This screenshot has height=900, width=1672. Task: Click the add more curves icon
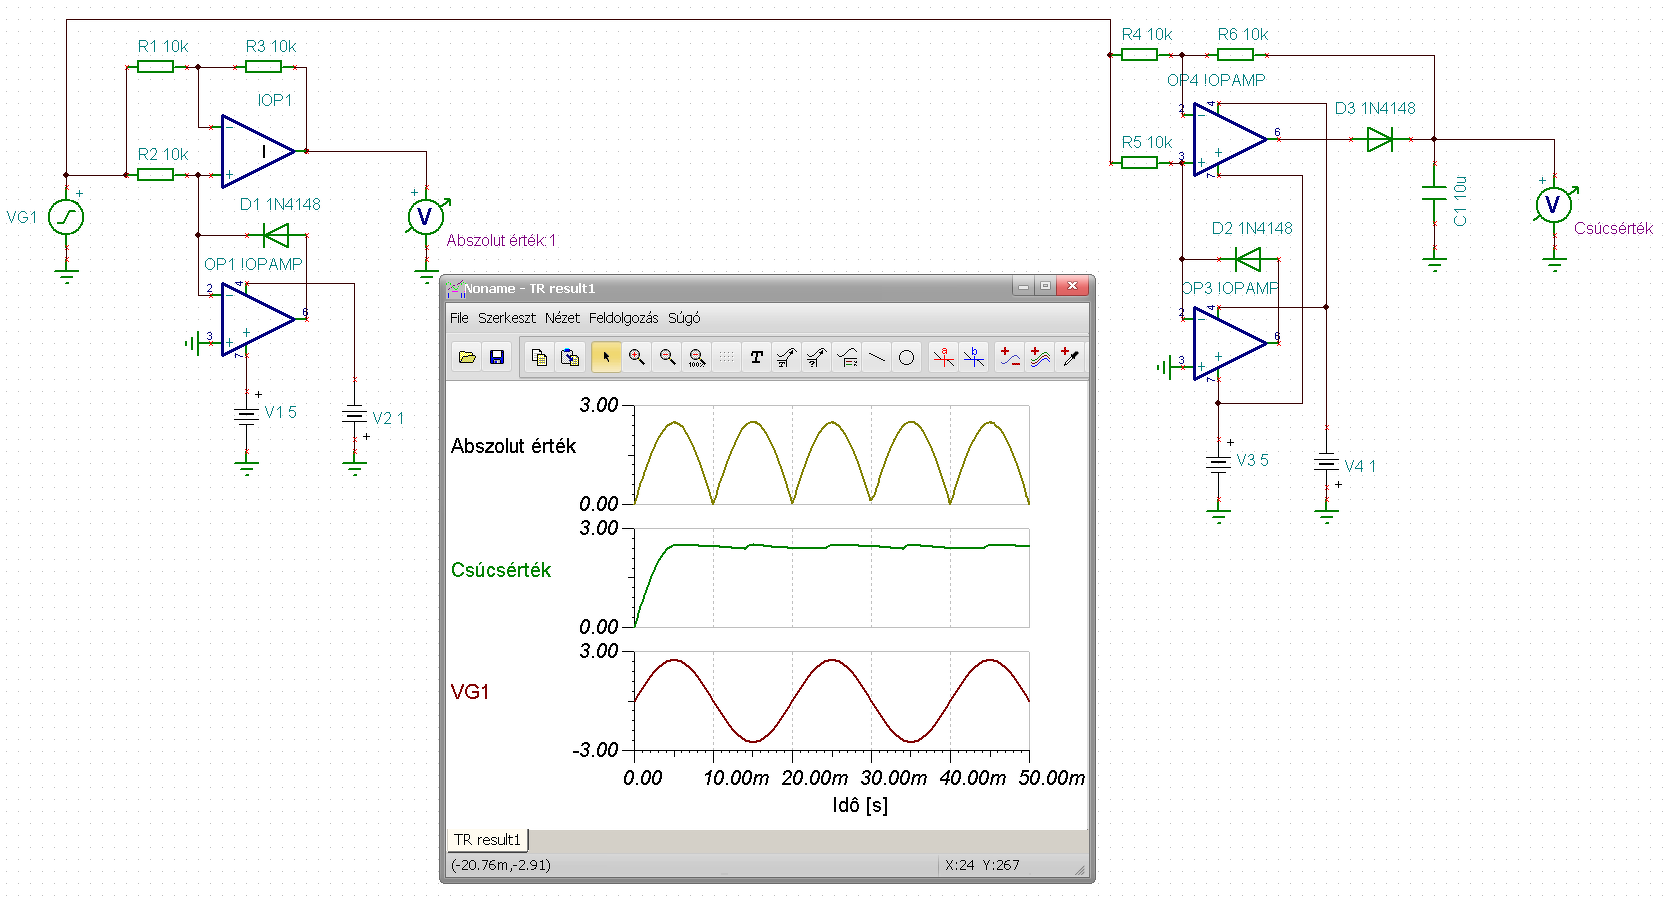point(1040,357)
